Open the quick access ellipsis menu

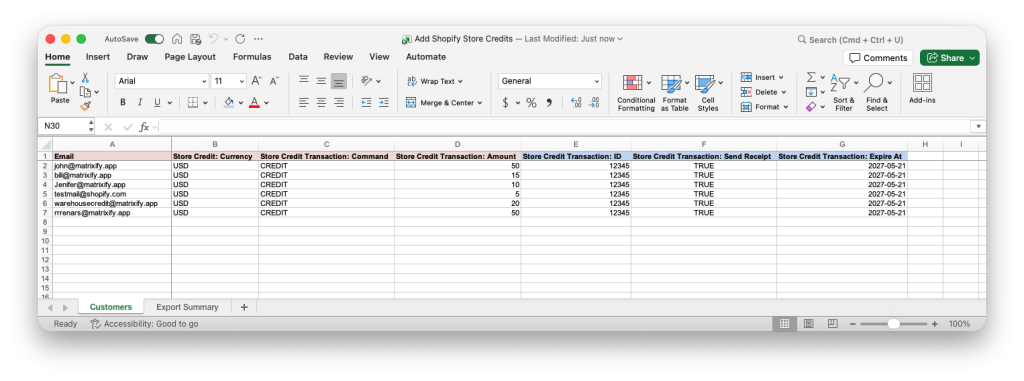(x=259, y=39)
